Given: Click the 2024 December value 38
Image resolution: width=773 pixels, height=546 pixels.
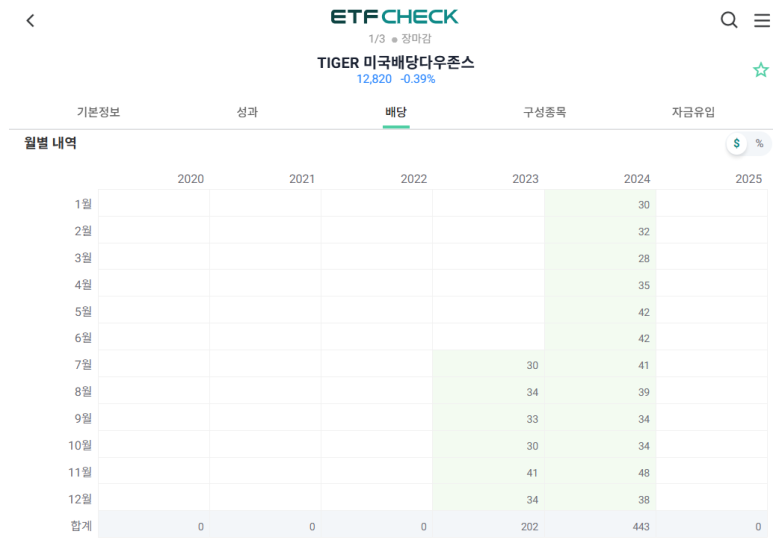Looking at the screenshot, I should pyautogui.click(x=644, y=500).
